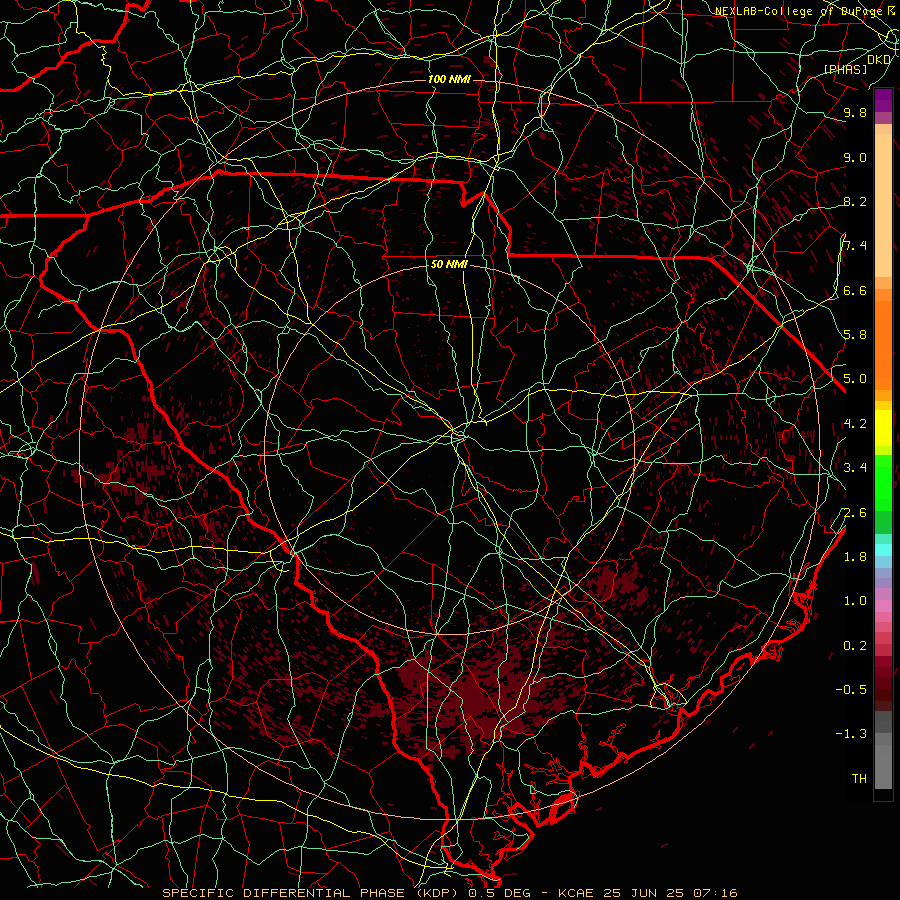Screen dimensions: 900x900
Task: Select the purple top segment of color bar
Action: point(883,100)
